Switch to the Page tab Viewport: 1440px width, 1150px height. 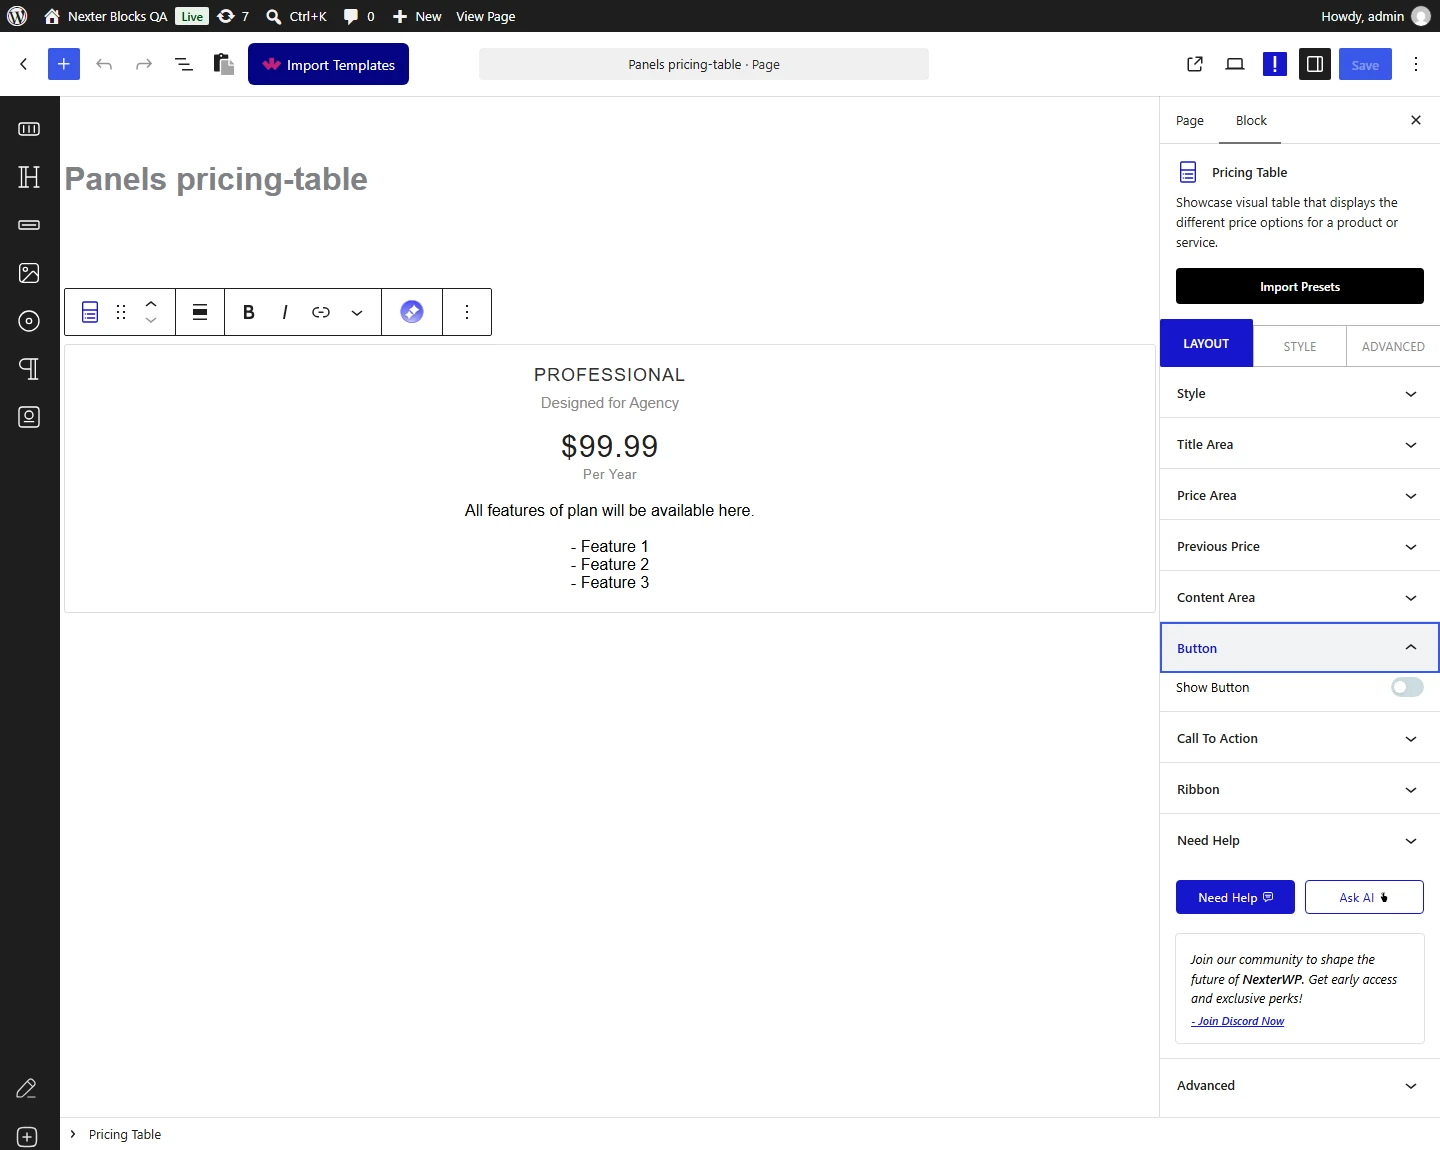pyautogui.click(x=1190, y=120)
